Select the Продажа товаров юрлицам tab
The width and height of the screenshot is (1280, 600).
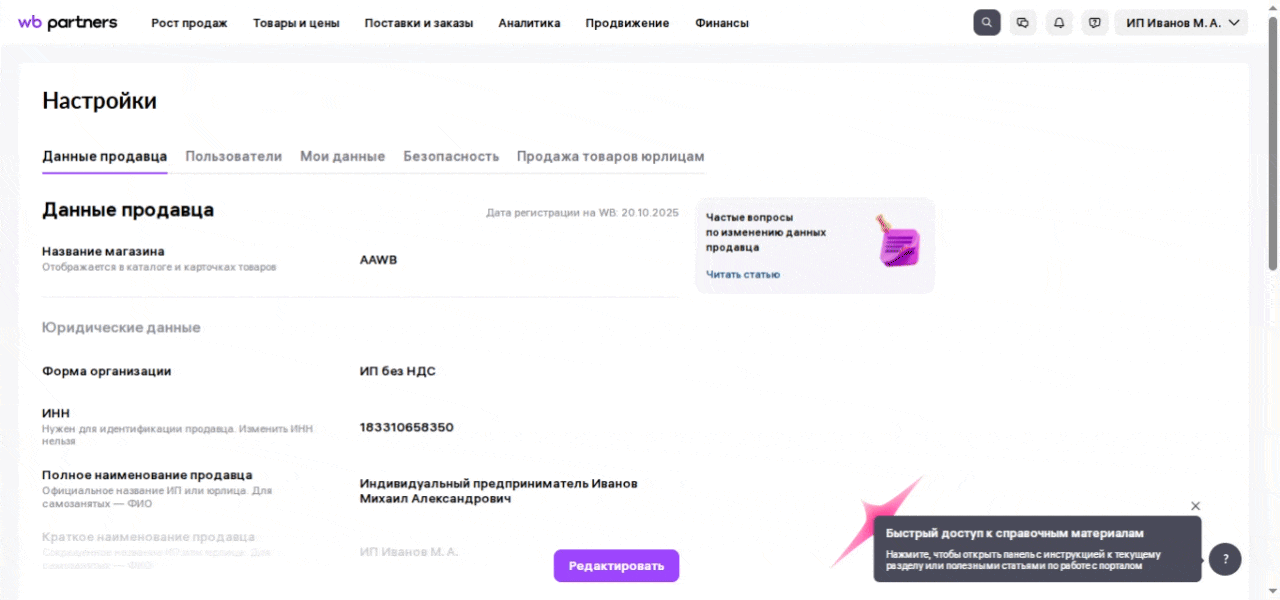pyautogui.click(x=610, y=157)
